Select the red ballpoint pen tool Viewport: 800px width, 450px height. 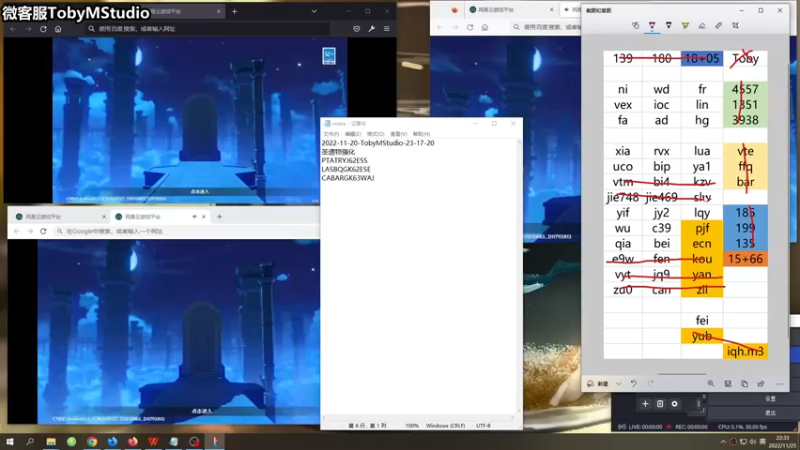(x=652, y=25)
